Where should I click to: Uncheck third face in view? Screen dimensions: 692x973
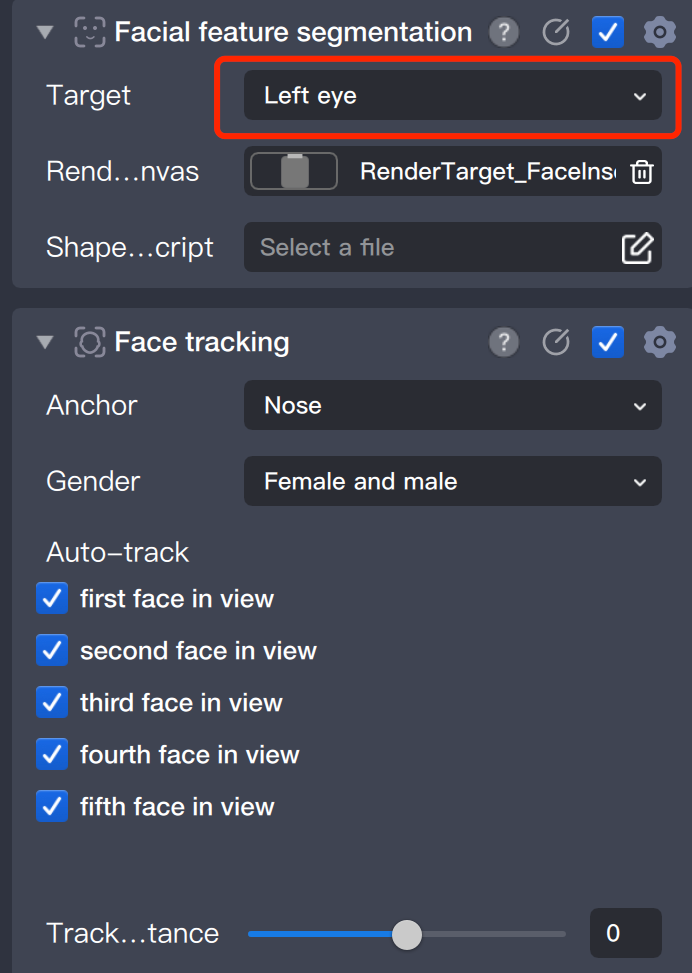(x=51, y=703)
